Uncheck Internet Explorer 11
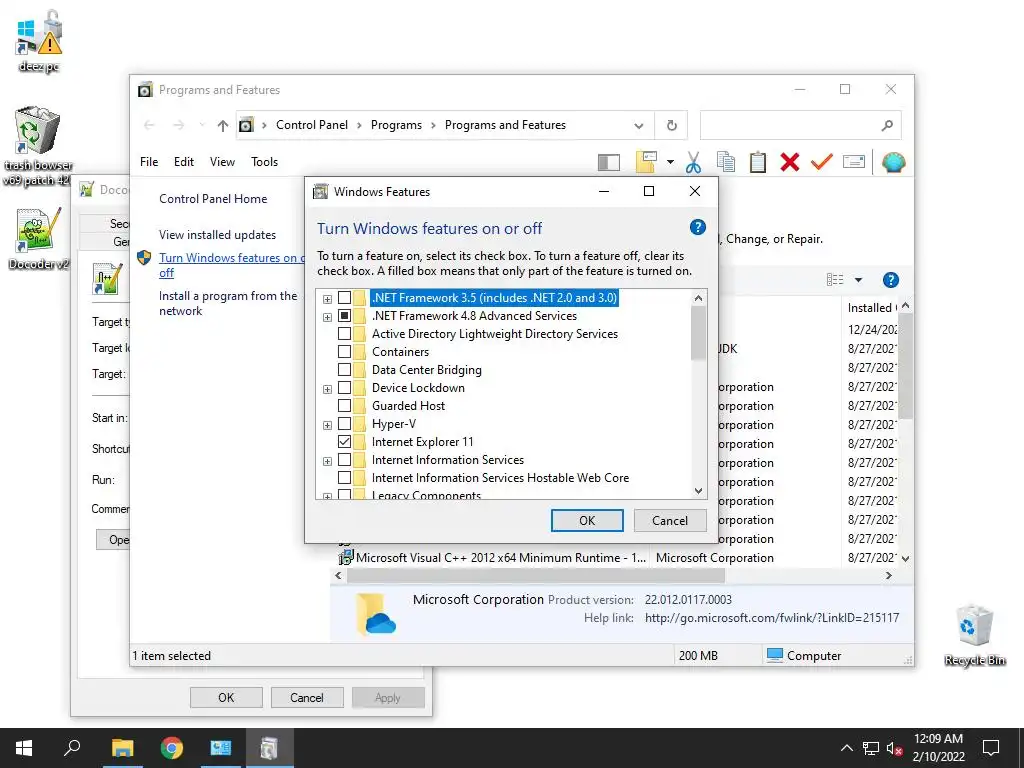The image size is (1024, 768). pyautogui.click(x=344, y=442)
